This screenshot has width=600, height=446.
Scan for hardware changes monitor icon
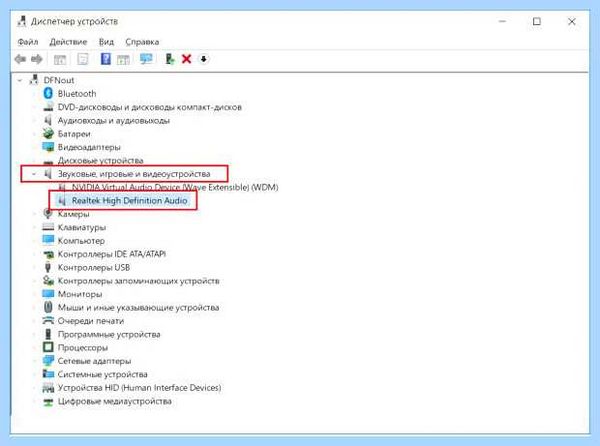pyautogui.click(x=146, y=59)
